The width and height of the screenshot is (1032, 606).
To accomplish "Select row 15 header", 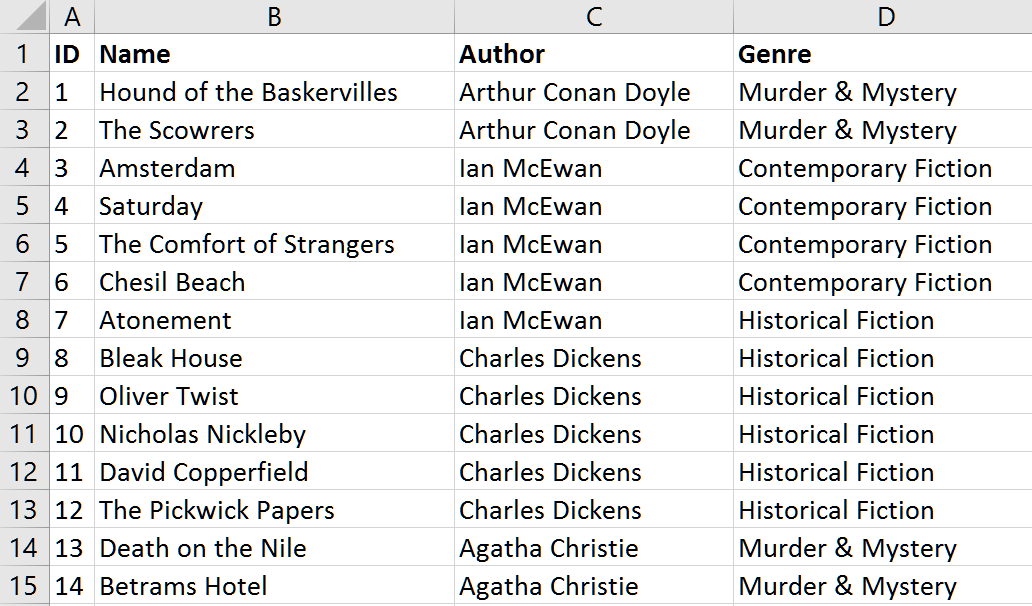I will coord(24,586).
